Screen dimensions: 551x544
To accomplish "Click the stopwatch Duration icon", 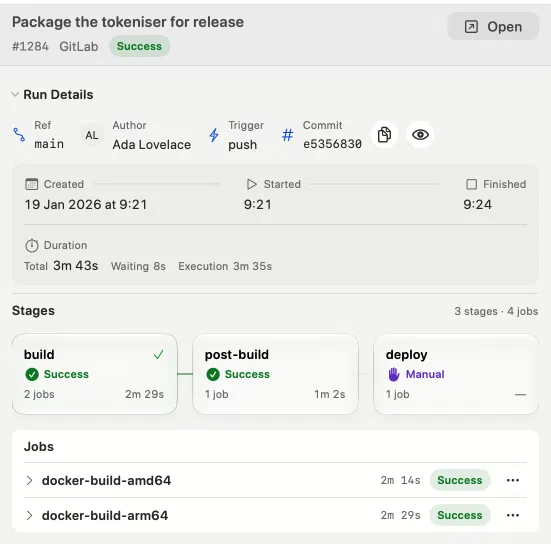I will pyautogui.click(x=32, y=245).
